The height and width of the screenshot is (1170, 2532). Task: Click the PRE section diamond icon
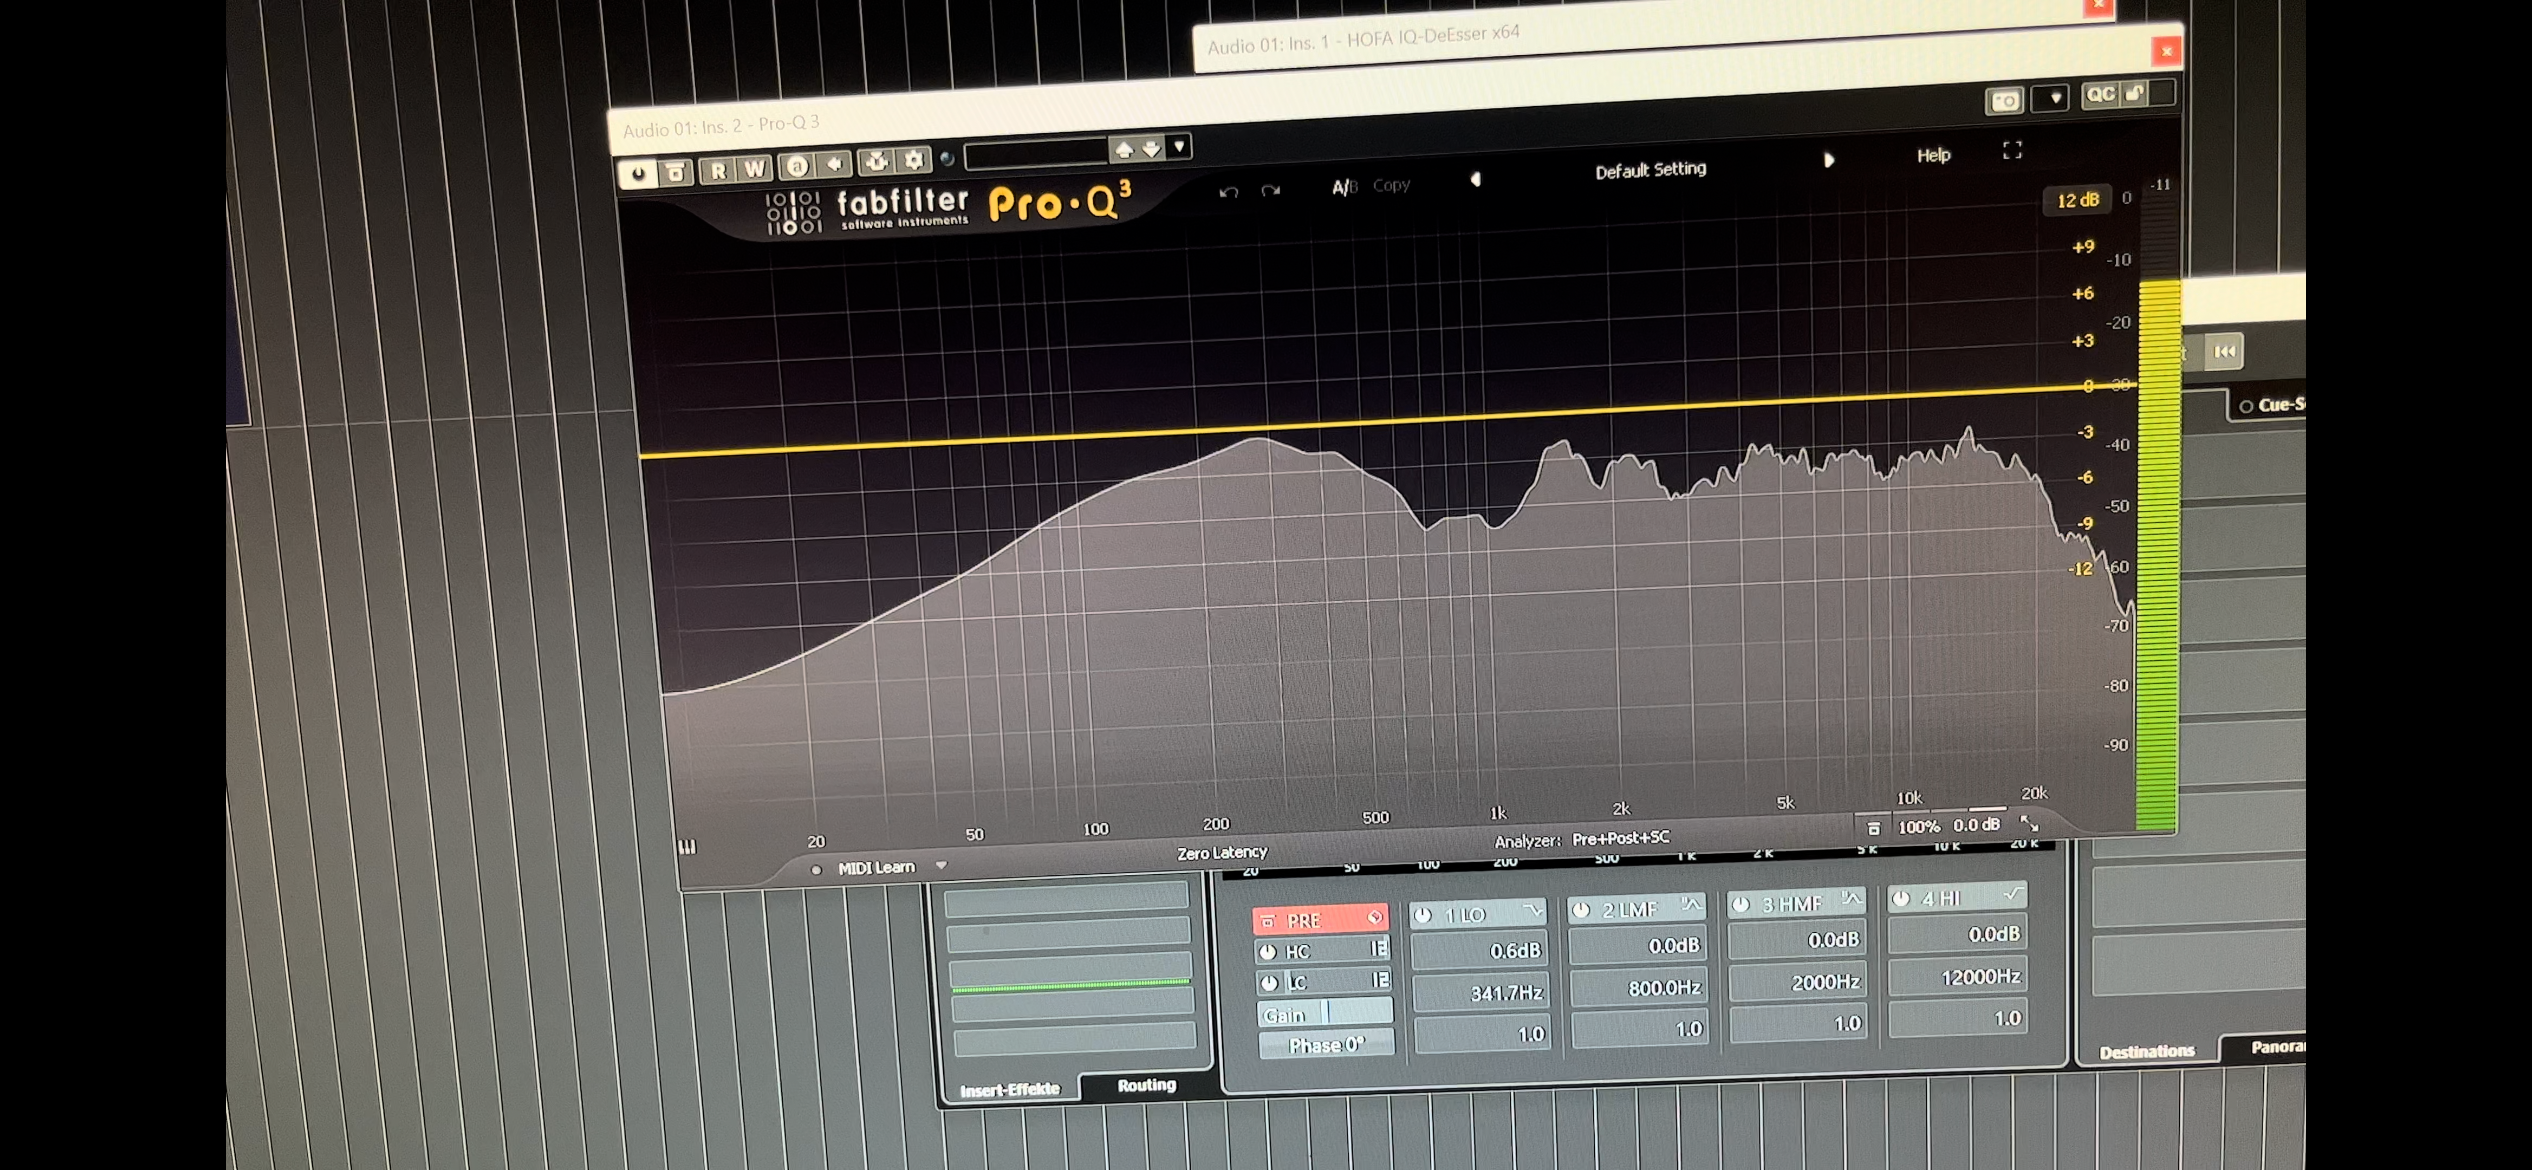tap(1375, 917)
